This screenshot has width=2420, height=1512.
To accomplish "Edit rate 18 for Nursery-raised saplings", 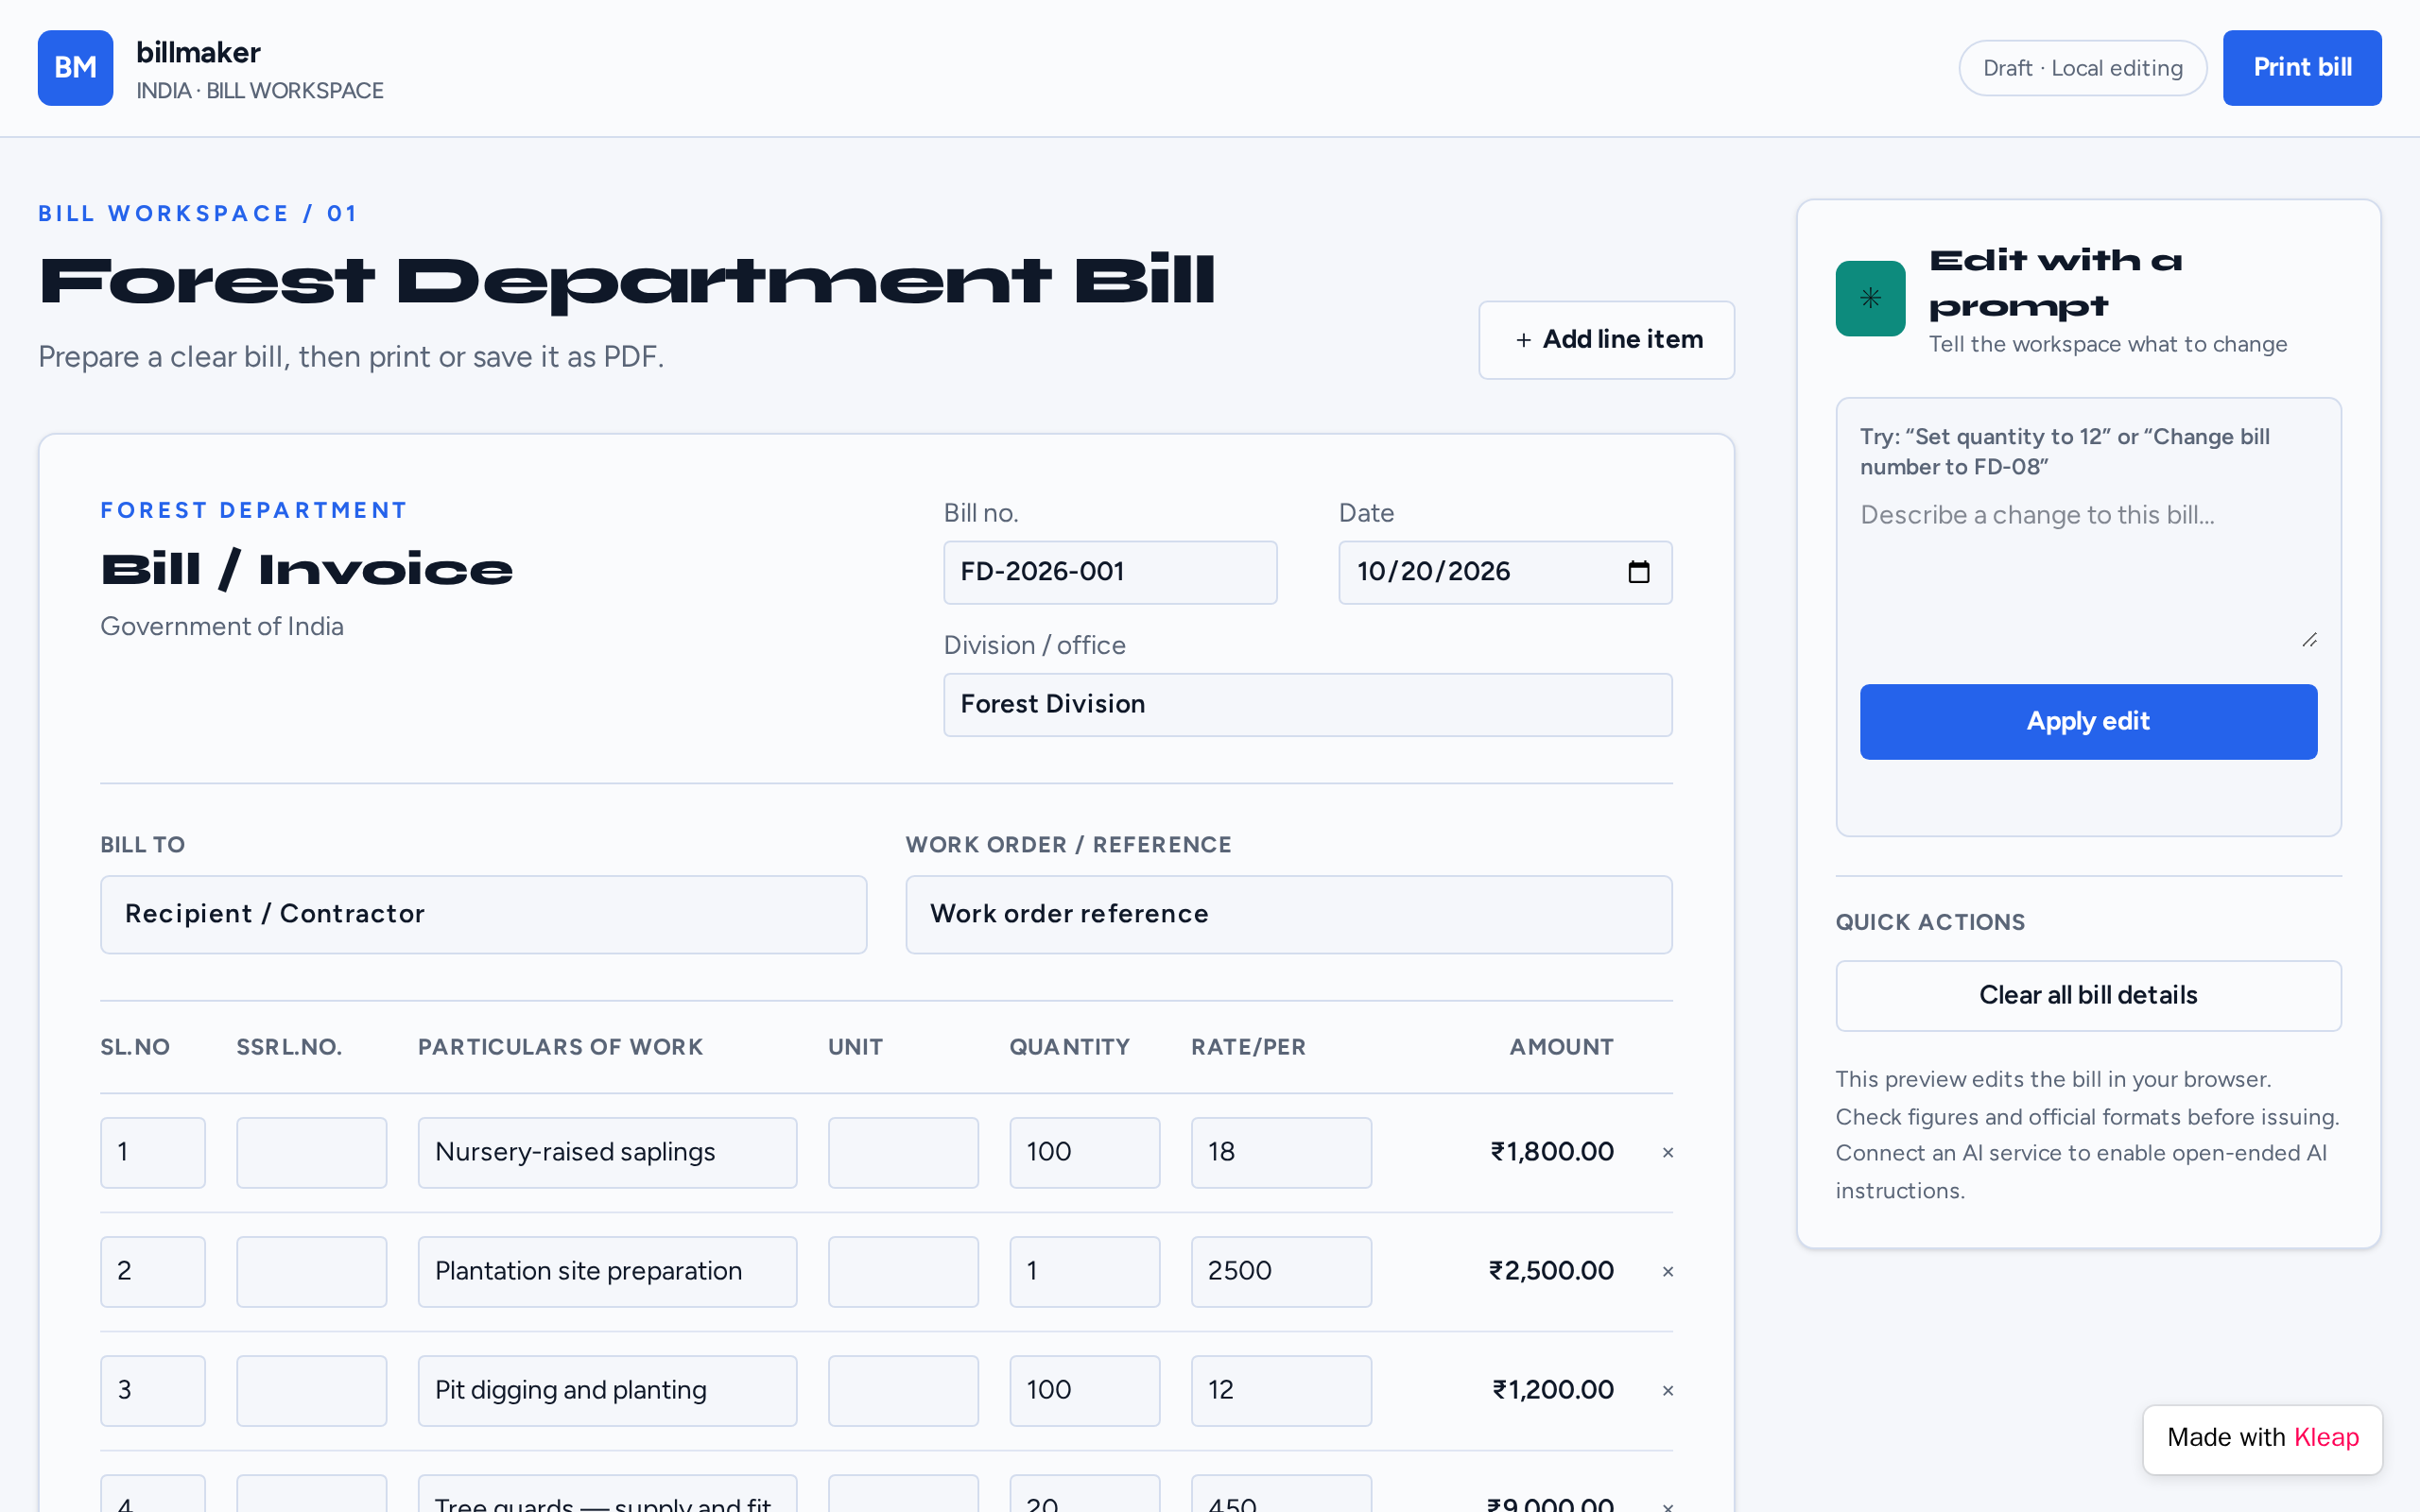I will pyautogui.click(x=1281, y=1153).
